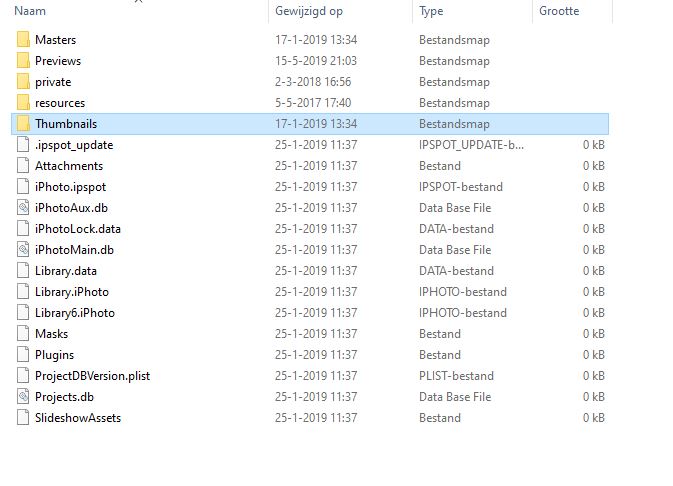This screenshot has height=486, width=673.
Task: Select the Plugins file icon
Action: (23, 355)
